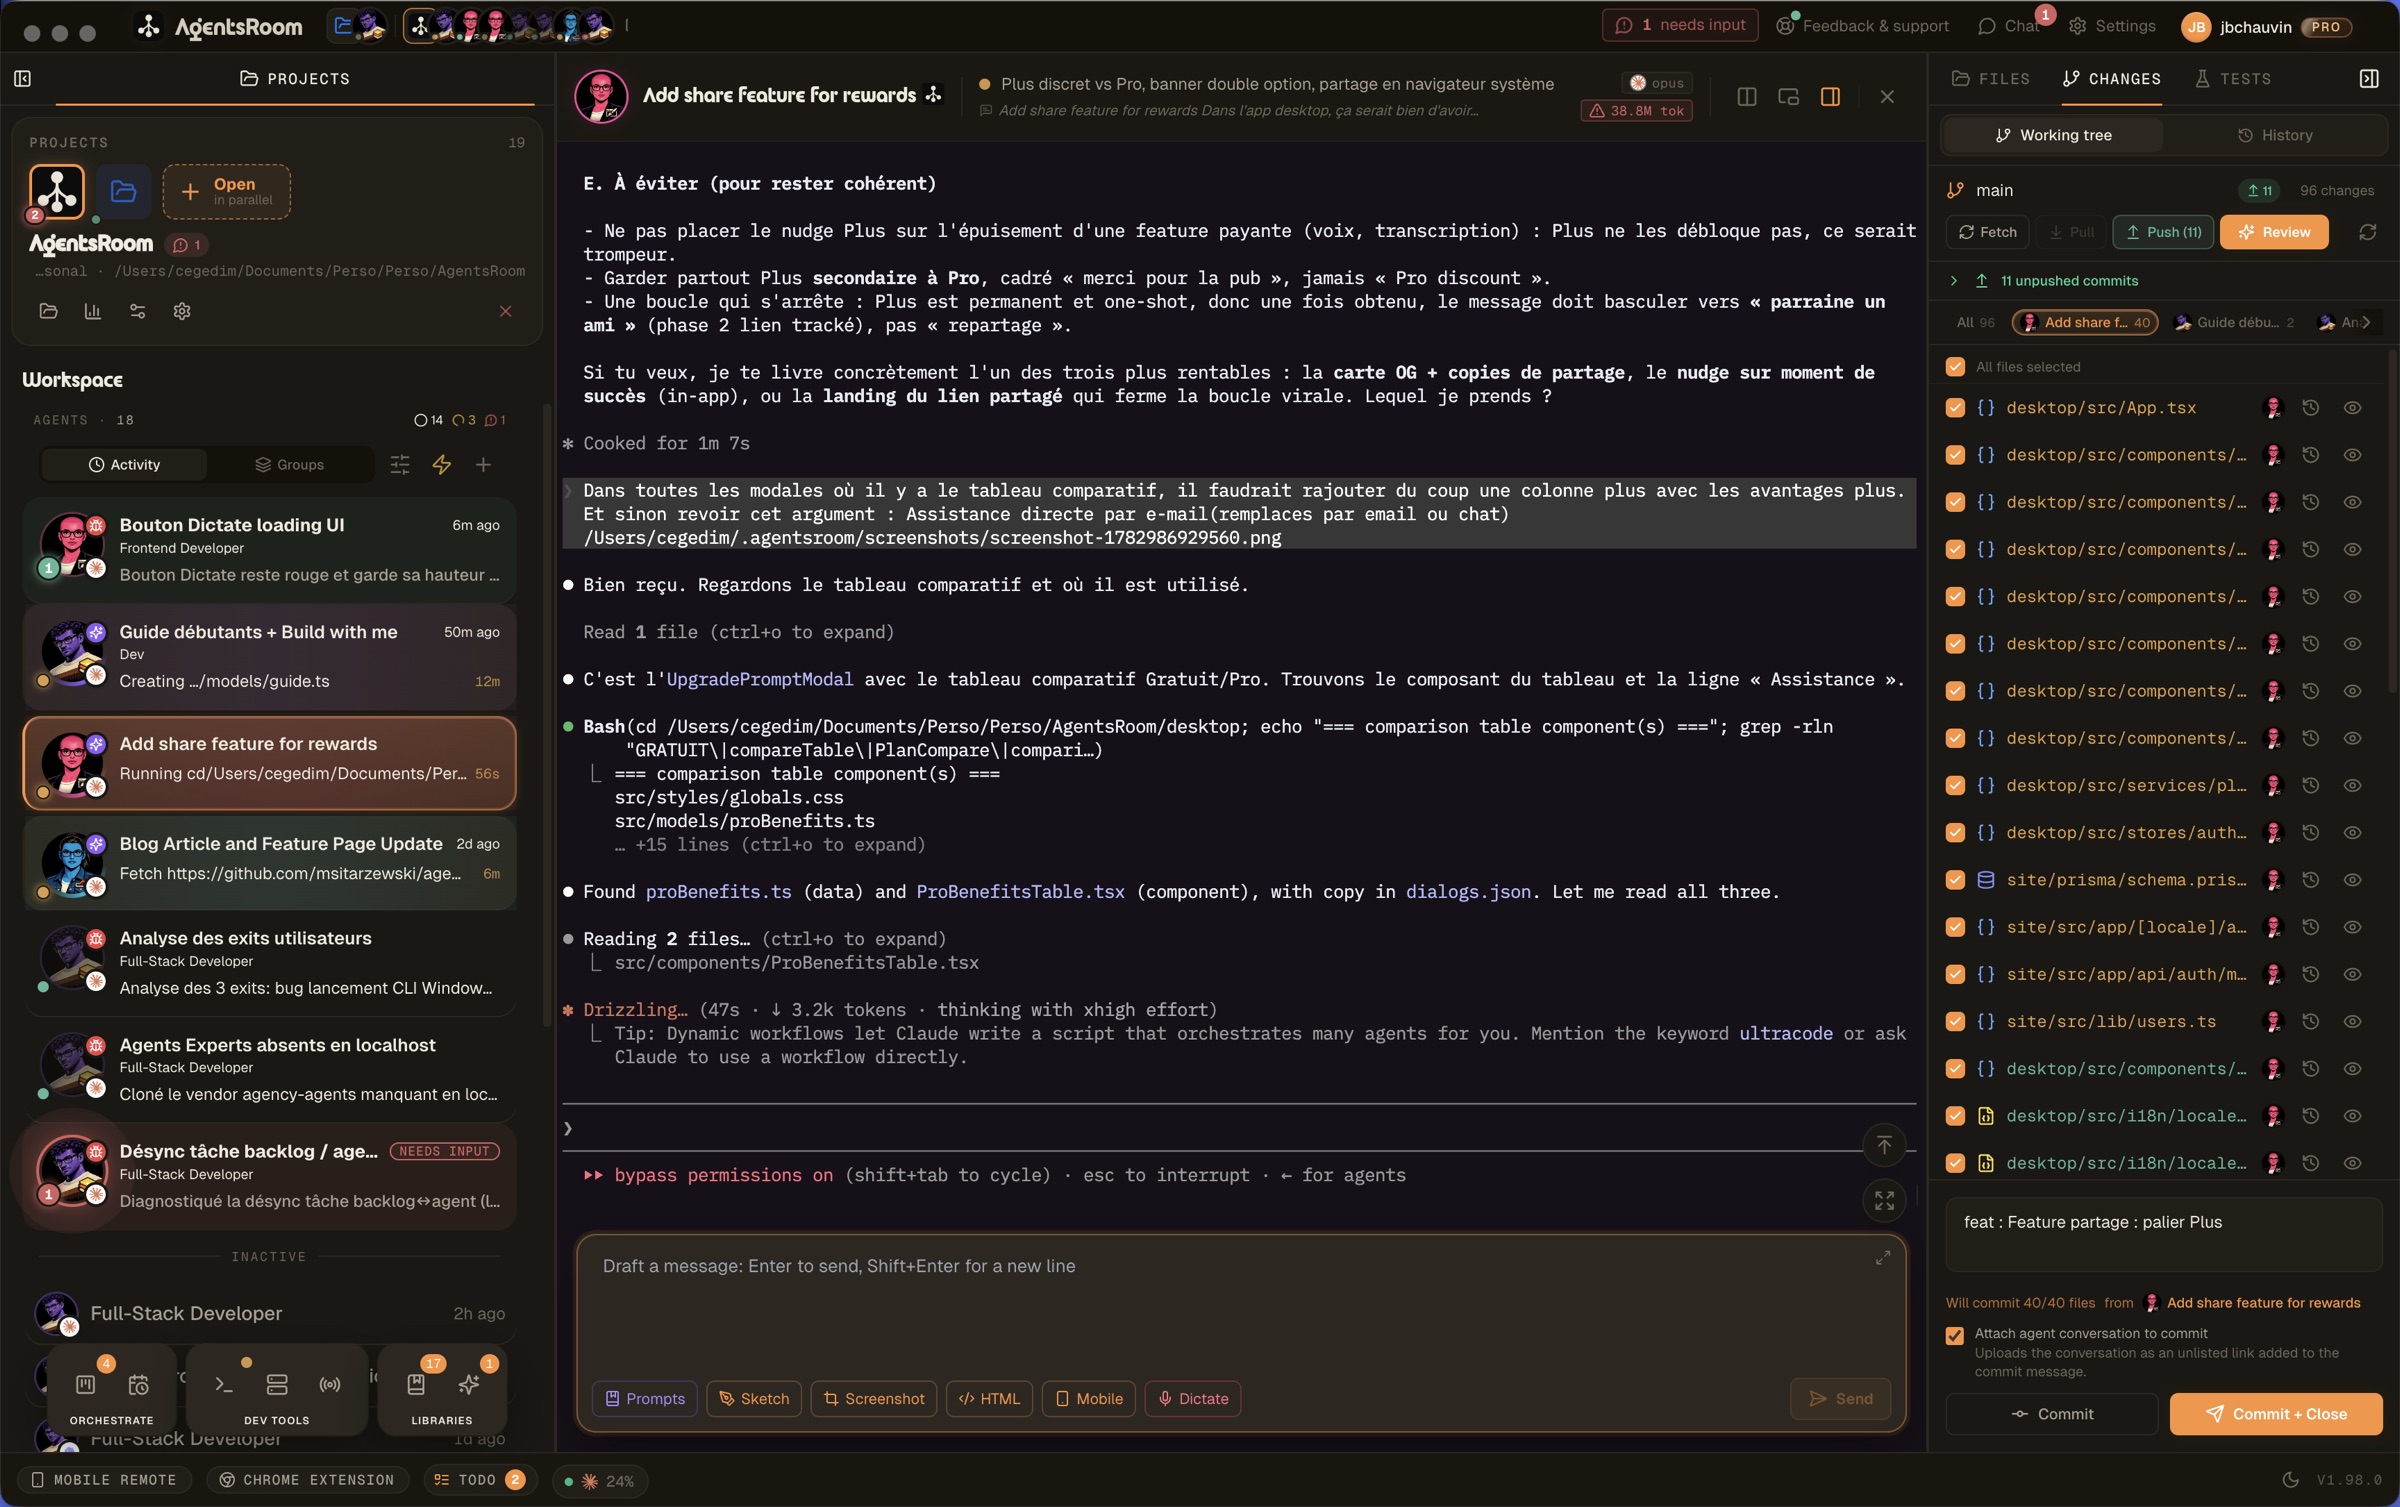Screen dimensions: 2400x1507
Task: Switch to the Files tab
Action: (1990, 79)
